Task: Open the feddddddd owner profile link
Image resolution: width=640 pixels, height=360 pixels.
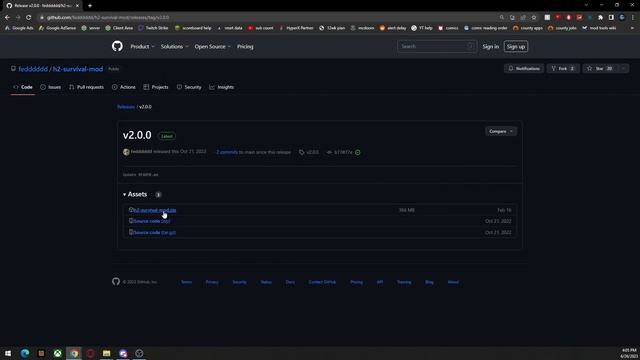Action: point(33,69)
